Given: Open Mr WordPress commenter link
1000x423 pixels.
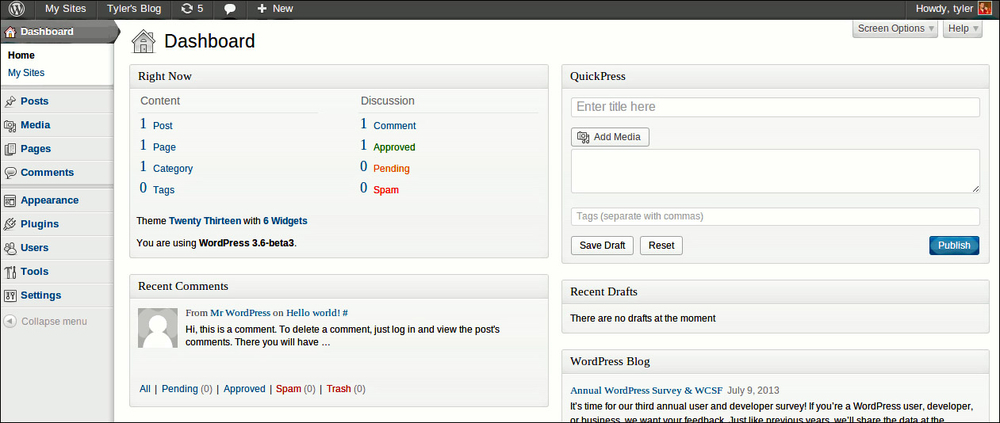Looking at the screenshot, I should 240,313.
